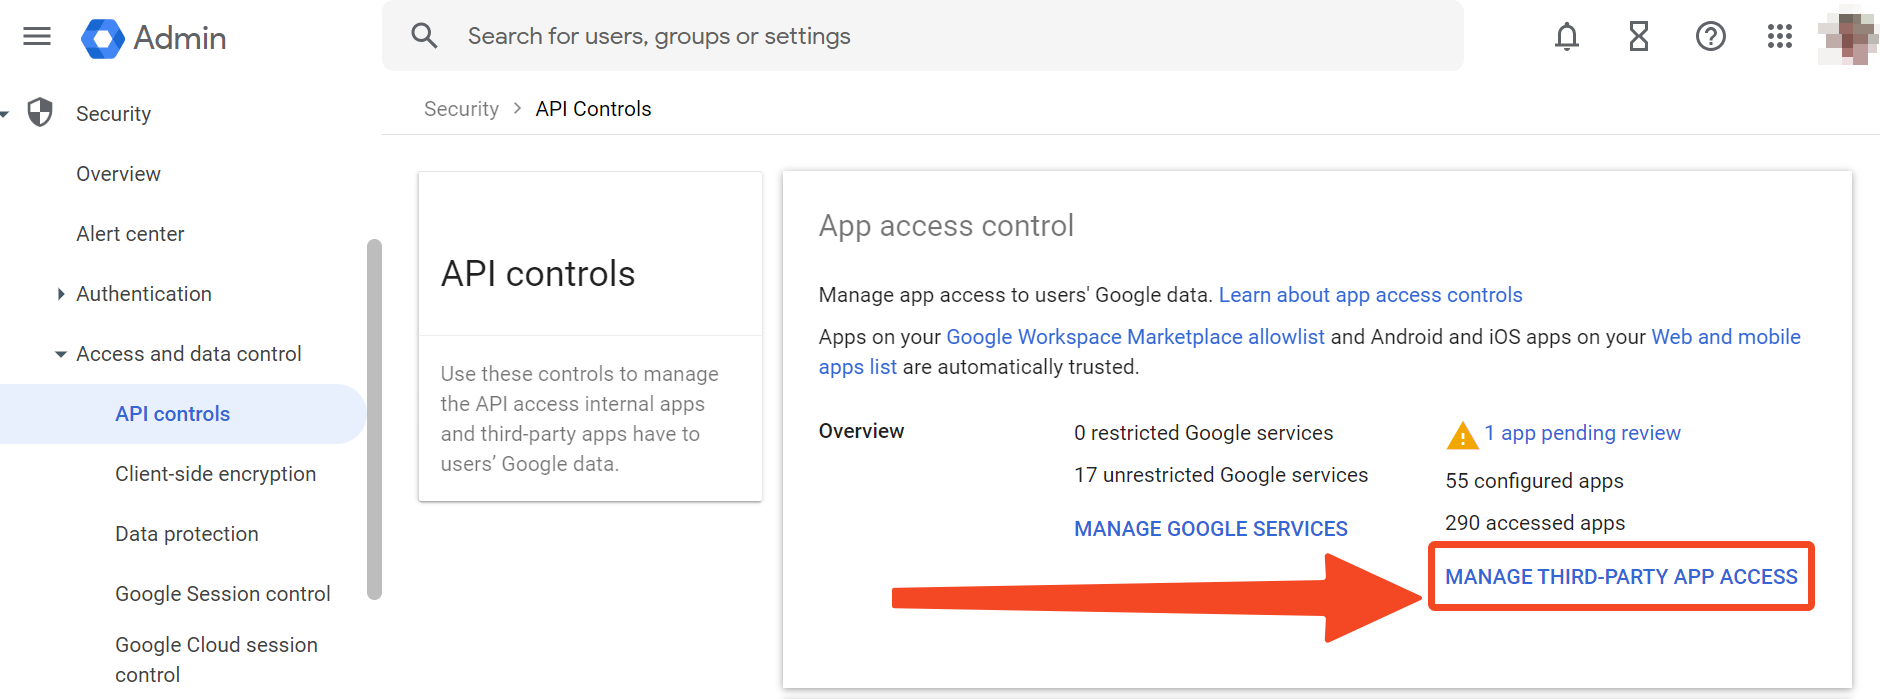Open Learn about app access controls link

click(1370, 295)
